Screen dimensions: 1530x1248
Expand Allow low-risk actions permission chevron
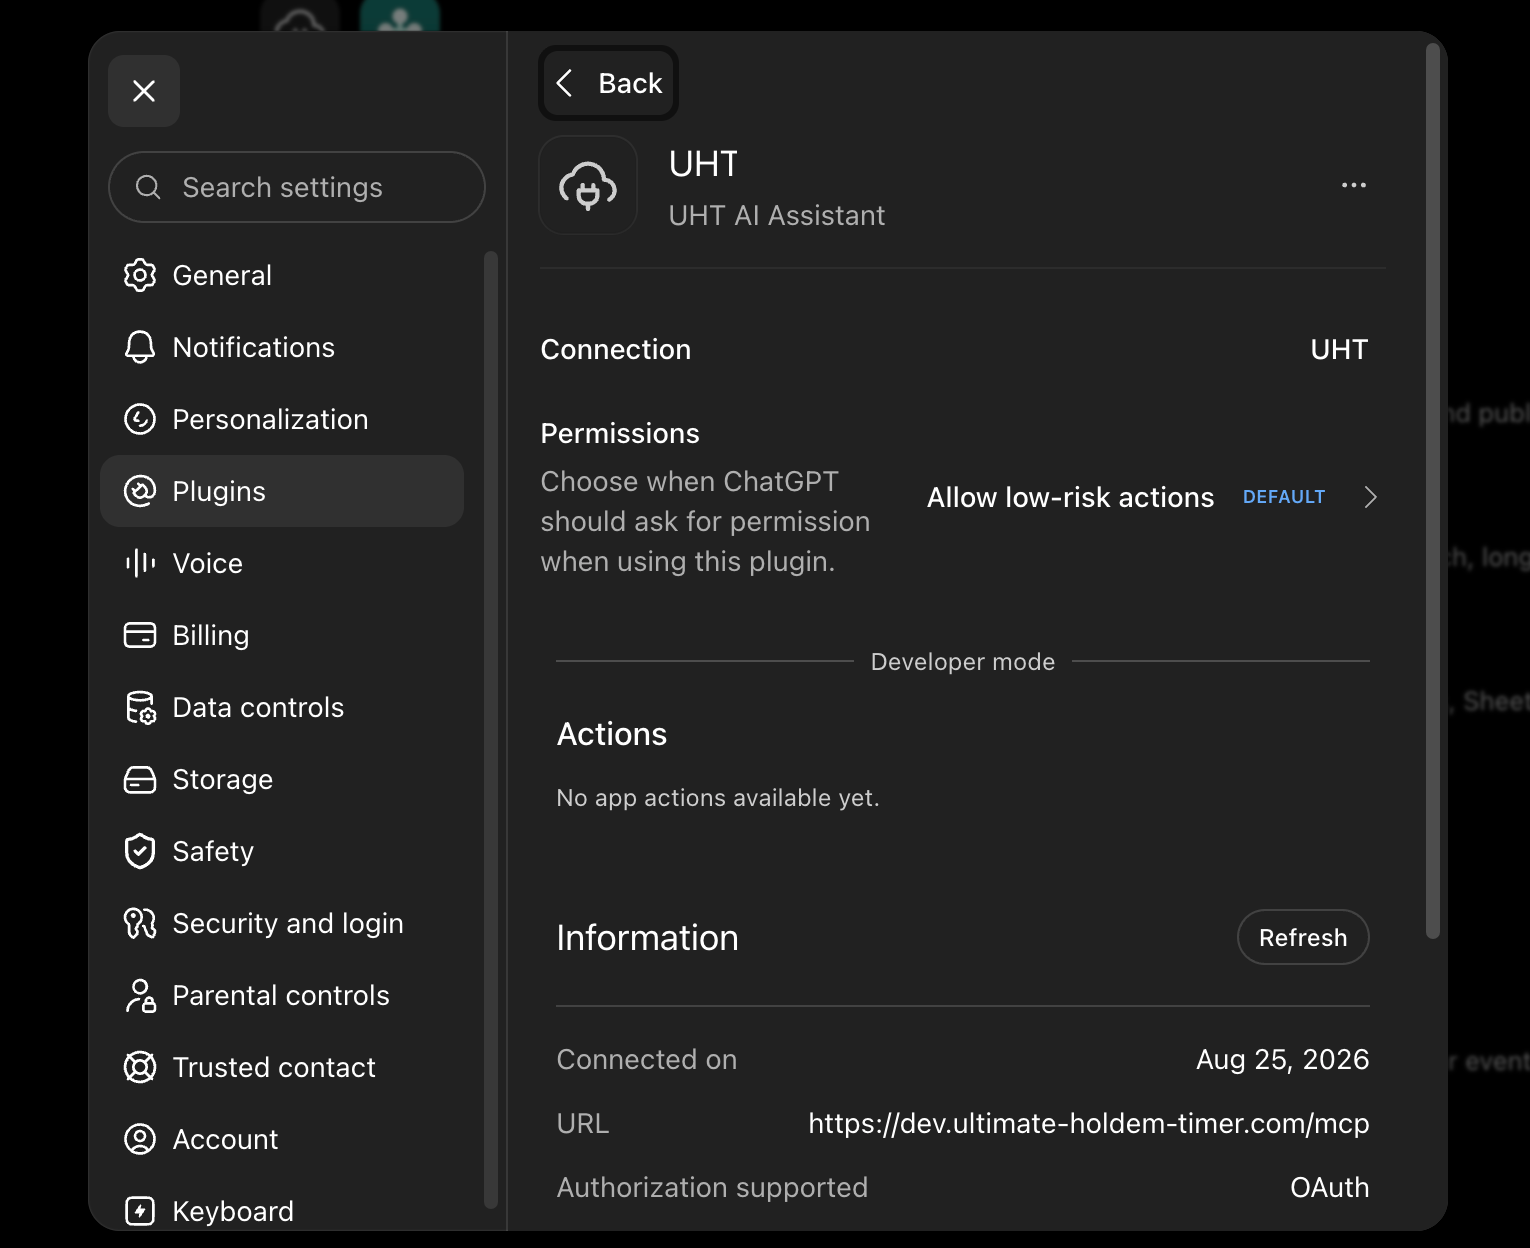1371,497
